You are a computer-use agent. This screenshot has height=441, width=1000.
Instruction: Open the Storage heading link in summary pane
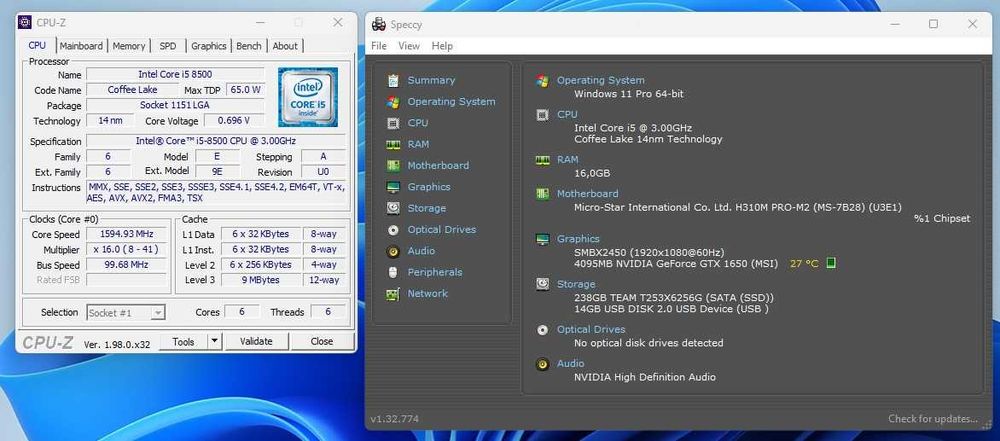(576, 284)
